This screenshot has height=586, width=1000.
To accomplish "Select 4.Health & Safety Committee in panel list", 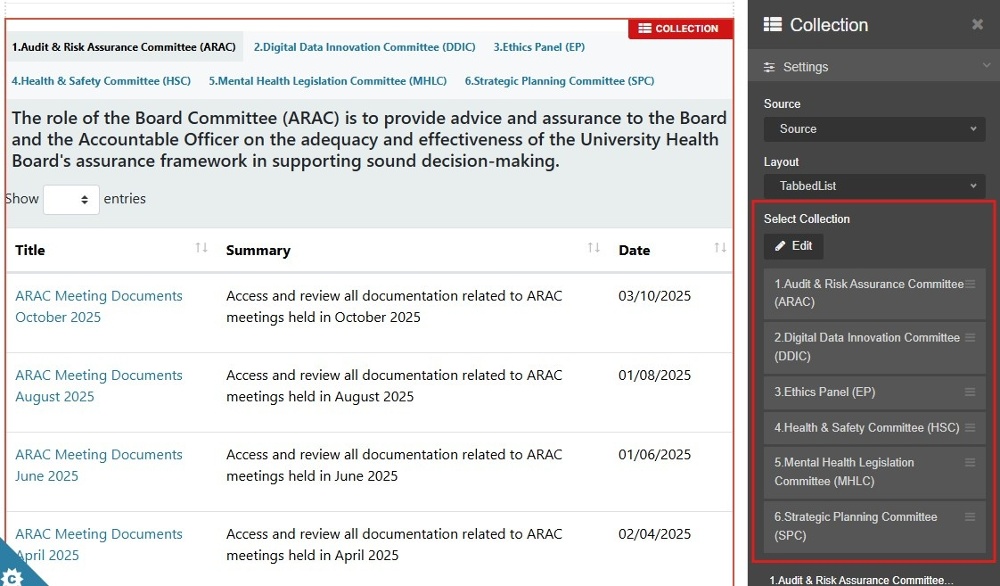I will tap(874, 428).
